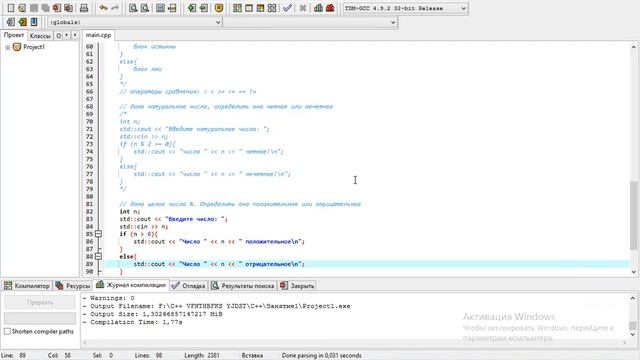The image size is (640, 360).
Task: Click the 'Done parsing in 0,031 seconds' status text
Action: [322, 356]
